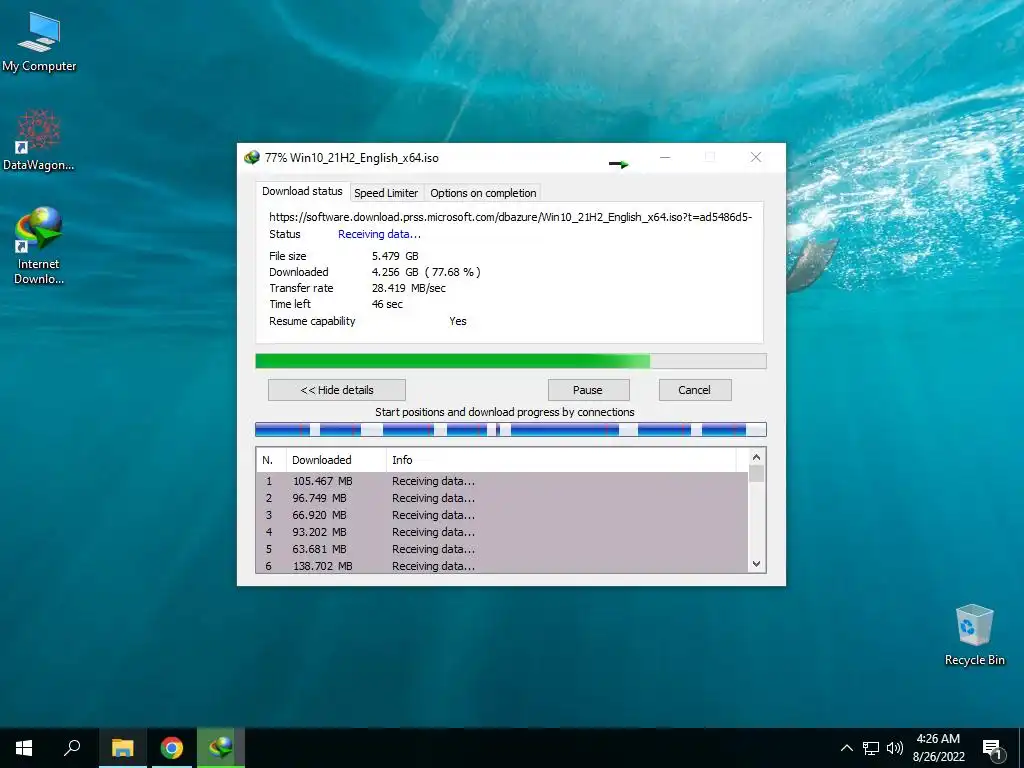Select connection row 4 with 93.202 MB
Image resolution: width=1024 pixels, height=768 pixels.
pos(502,532)
